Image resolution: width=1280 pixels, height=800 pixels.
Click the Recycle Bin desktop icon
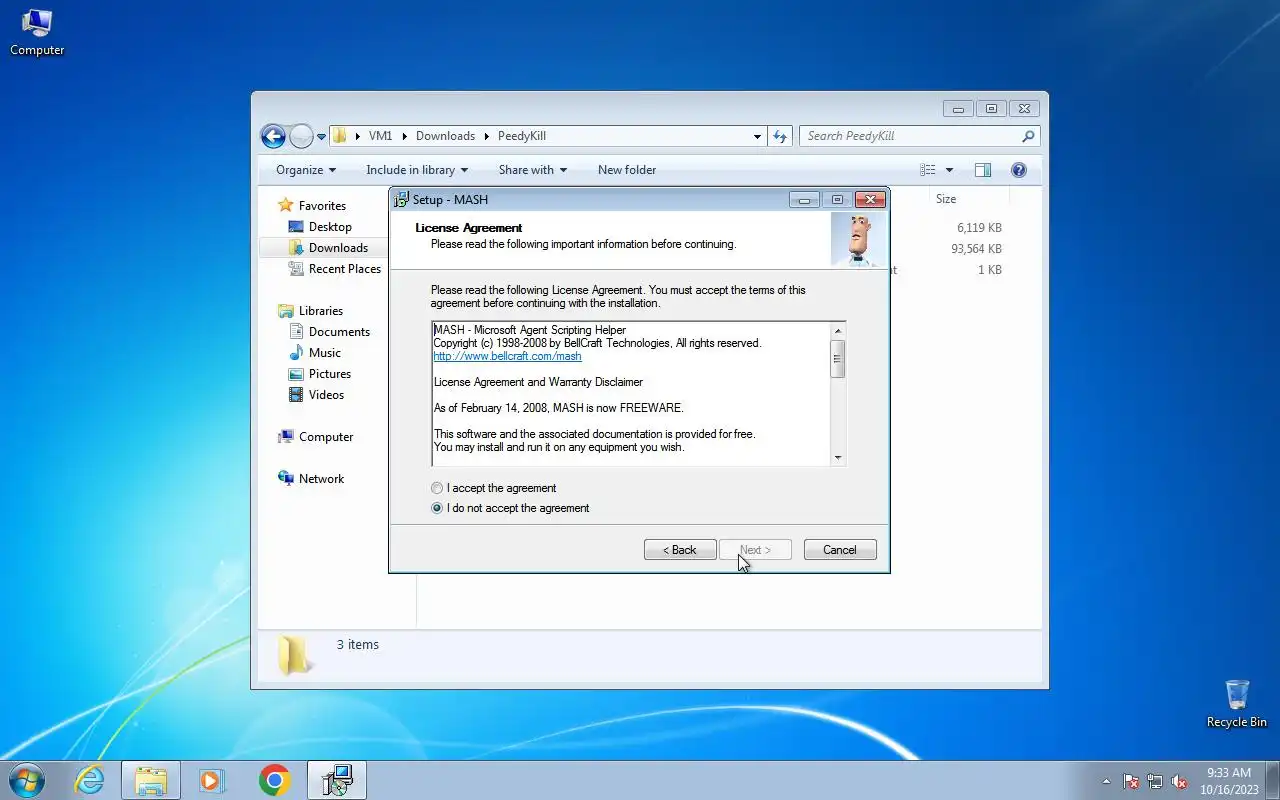(x=1237, y=704)
